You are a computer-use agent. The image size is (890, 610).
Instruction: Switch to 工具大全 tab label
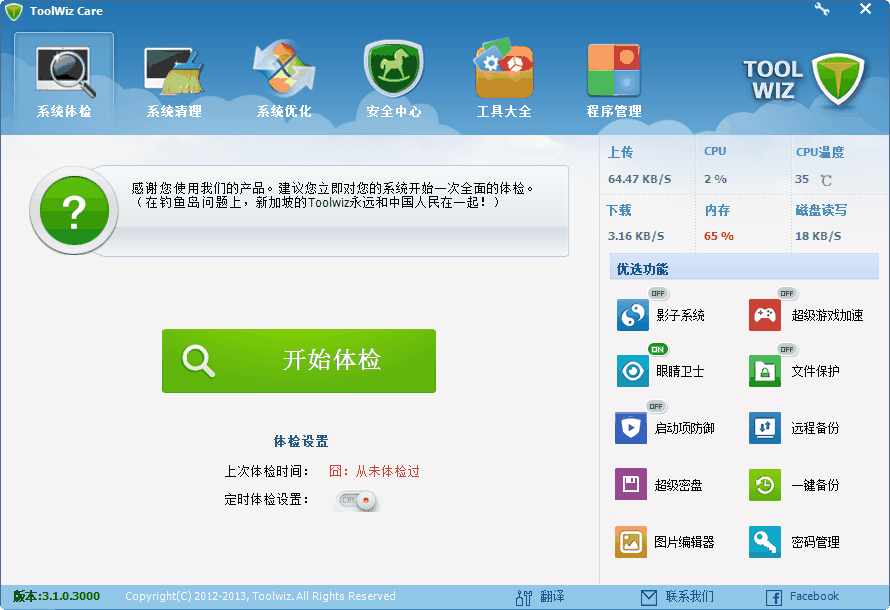(x=504, y=111)
